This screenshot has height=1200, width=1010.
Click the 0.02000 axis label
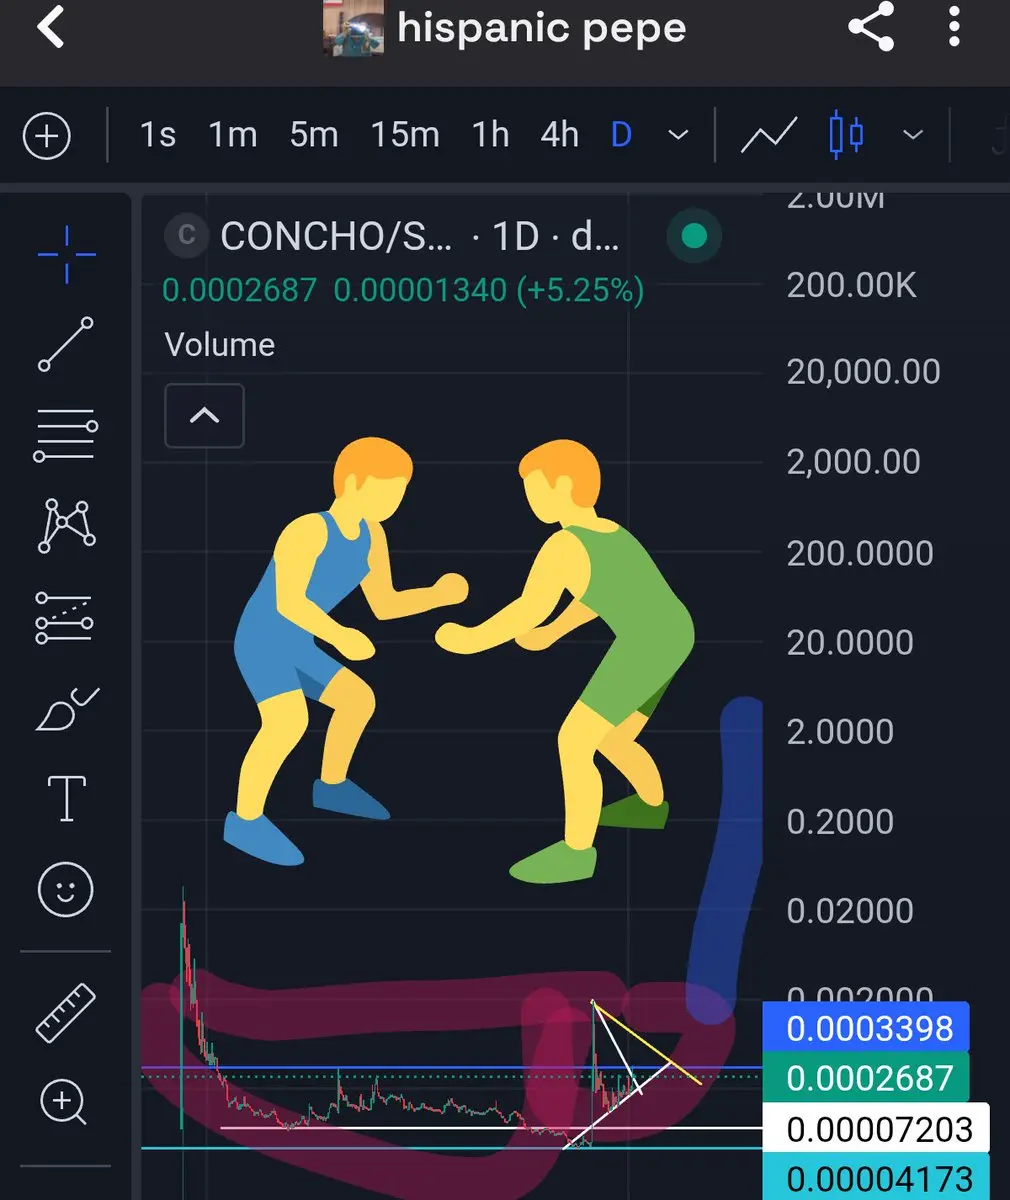(850, 911)
